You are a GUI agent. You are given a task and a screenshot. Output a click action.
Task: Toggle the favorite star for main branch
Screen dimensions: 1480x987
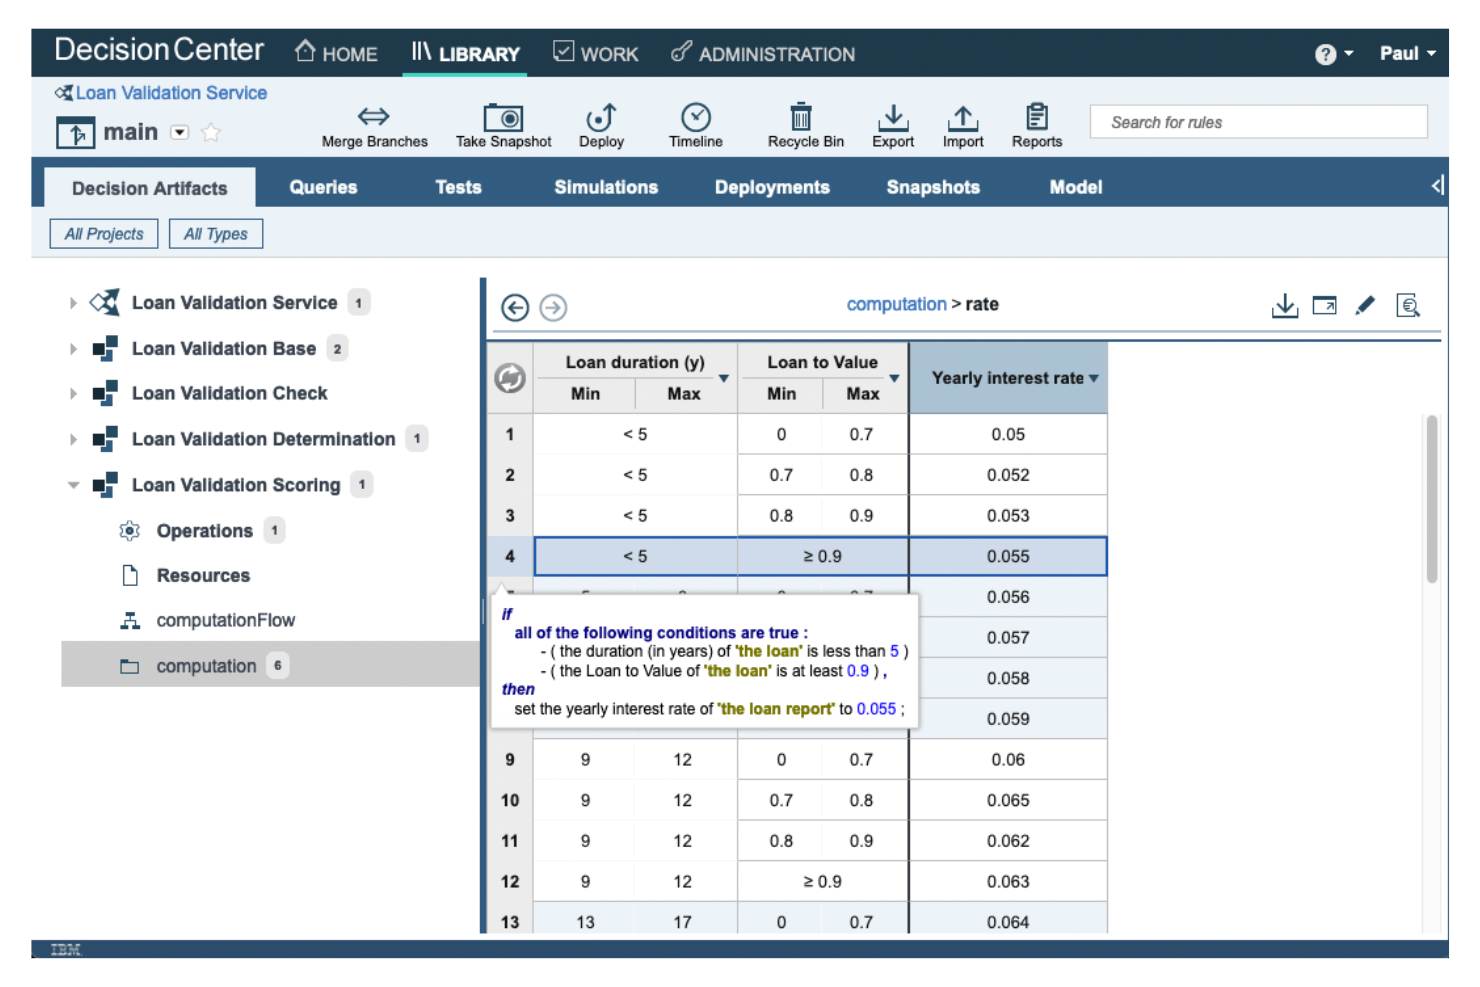211,132
